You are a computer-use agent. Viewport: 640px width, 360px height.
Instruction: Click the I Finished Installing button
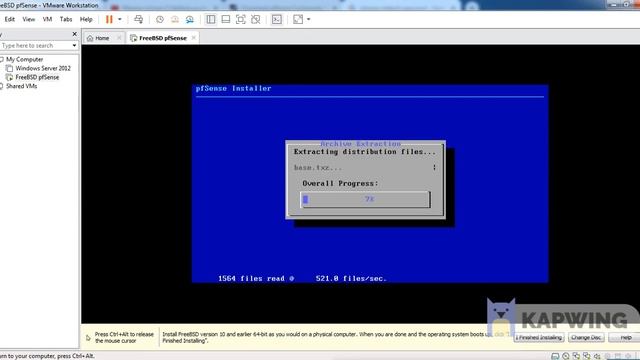[538, 338]
